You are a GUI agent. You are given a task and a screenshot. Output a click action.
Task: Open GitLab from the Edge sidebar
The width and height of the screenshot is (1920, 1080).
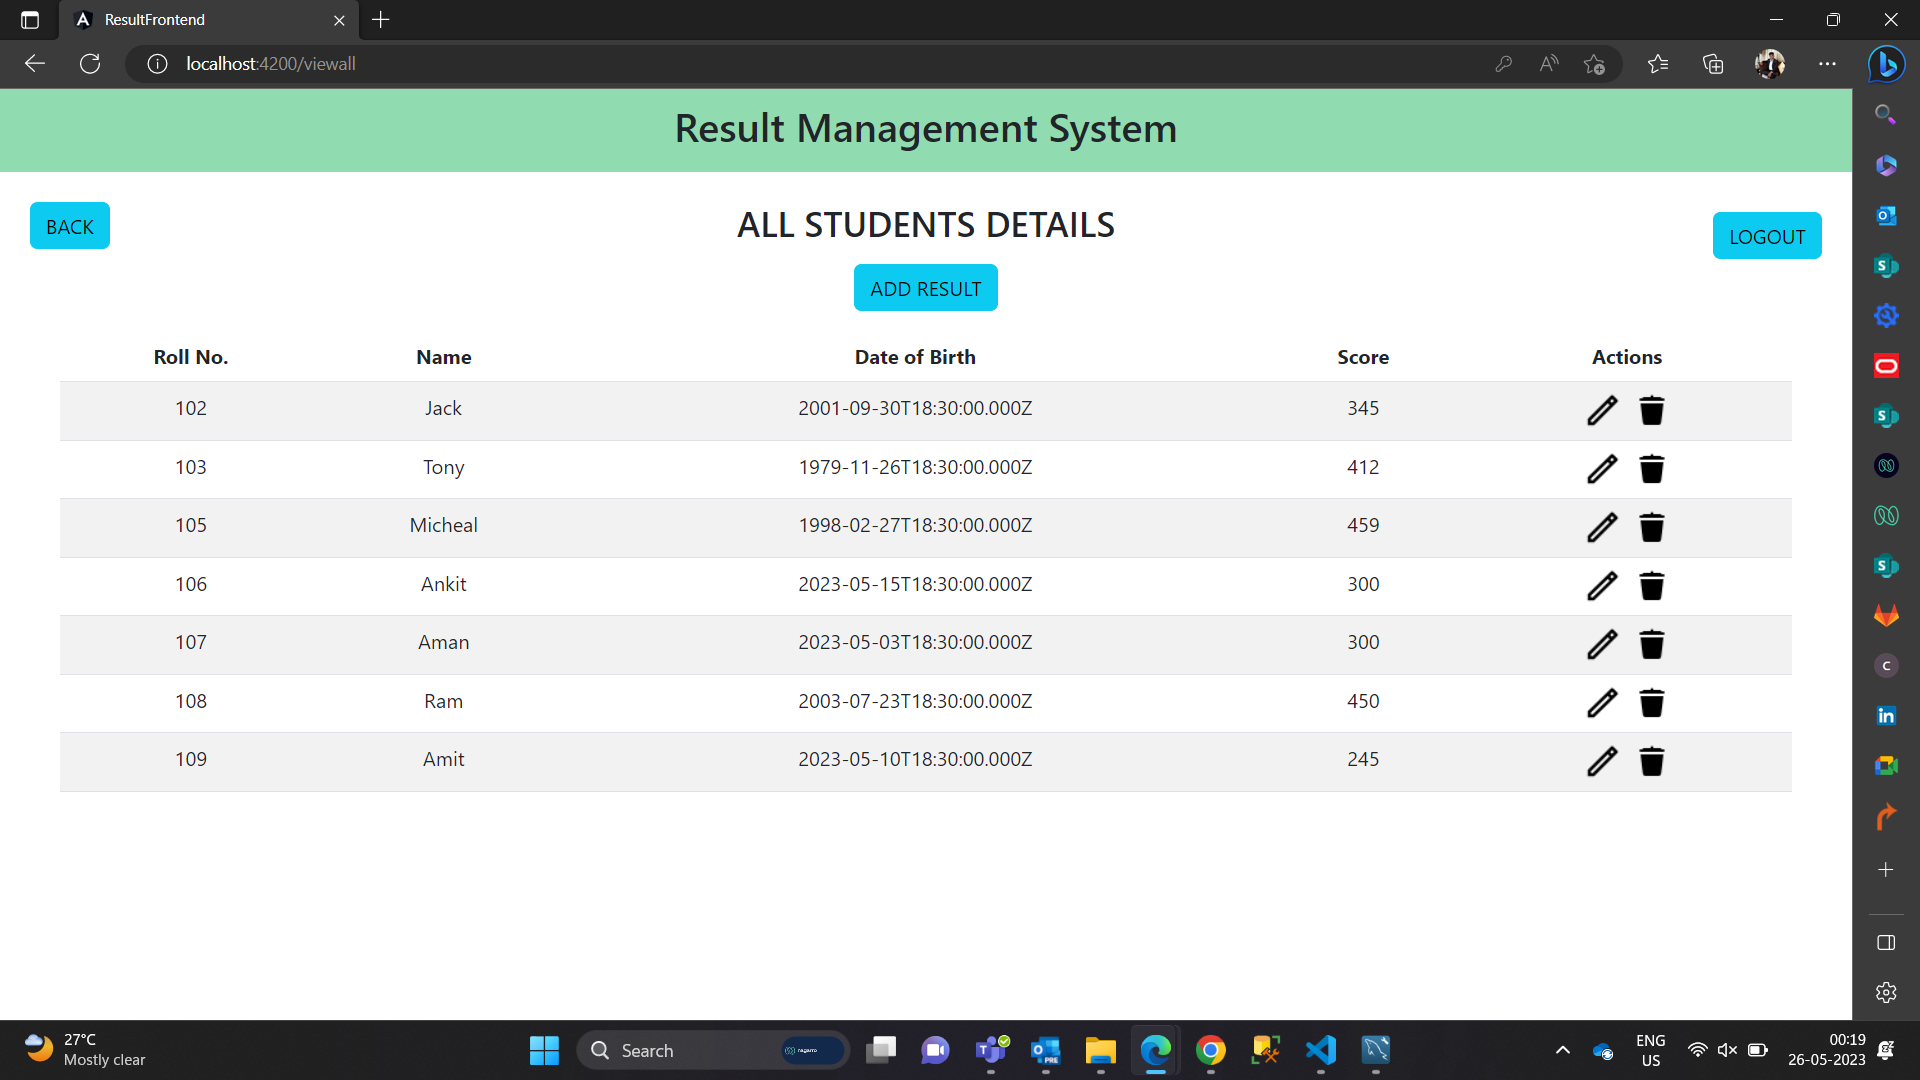pyautogui.click(x=1886, y=616)
